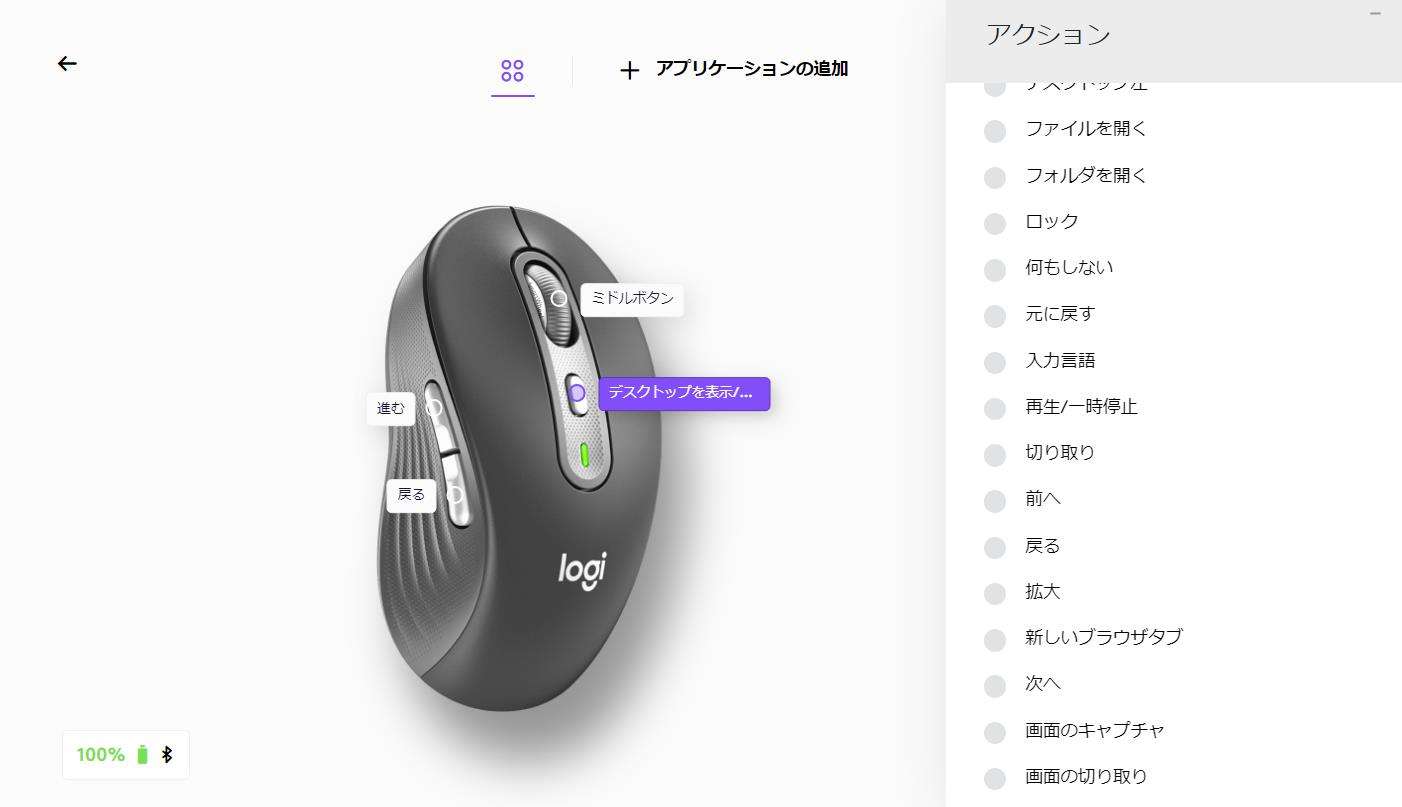The width and height of the screenshot is (1402, 807).
Task: Click the plus icon to add an application
Action: click(629, 70)
